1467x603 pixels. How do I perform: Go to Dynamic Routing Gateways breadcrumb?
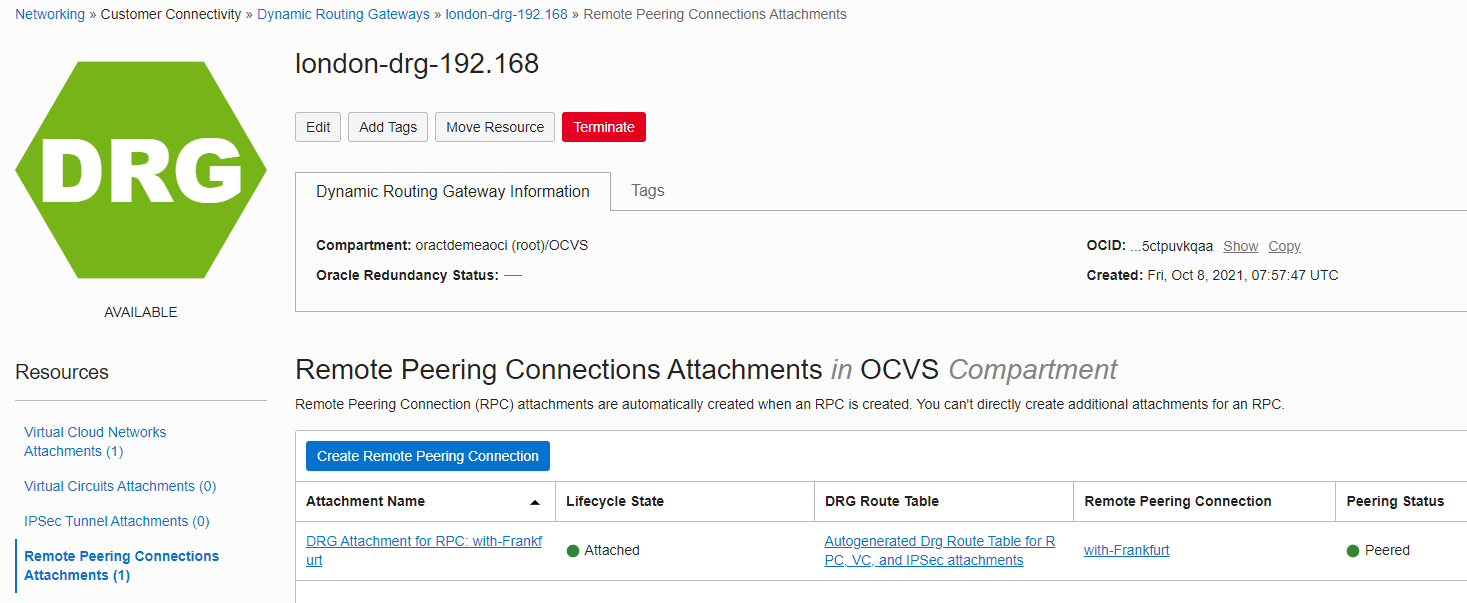[x=343, y=14]
